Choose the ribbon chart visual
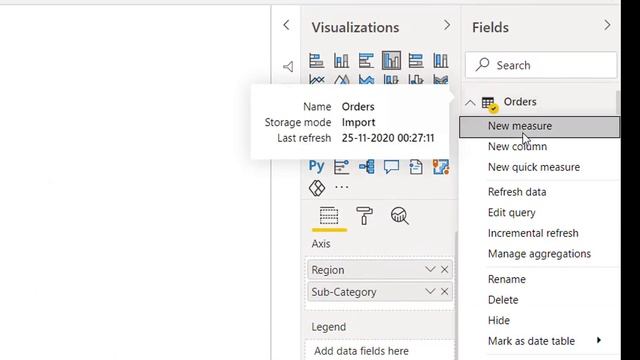This screenshot has width=640, height=360. click(x=441, y=79)
